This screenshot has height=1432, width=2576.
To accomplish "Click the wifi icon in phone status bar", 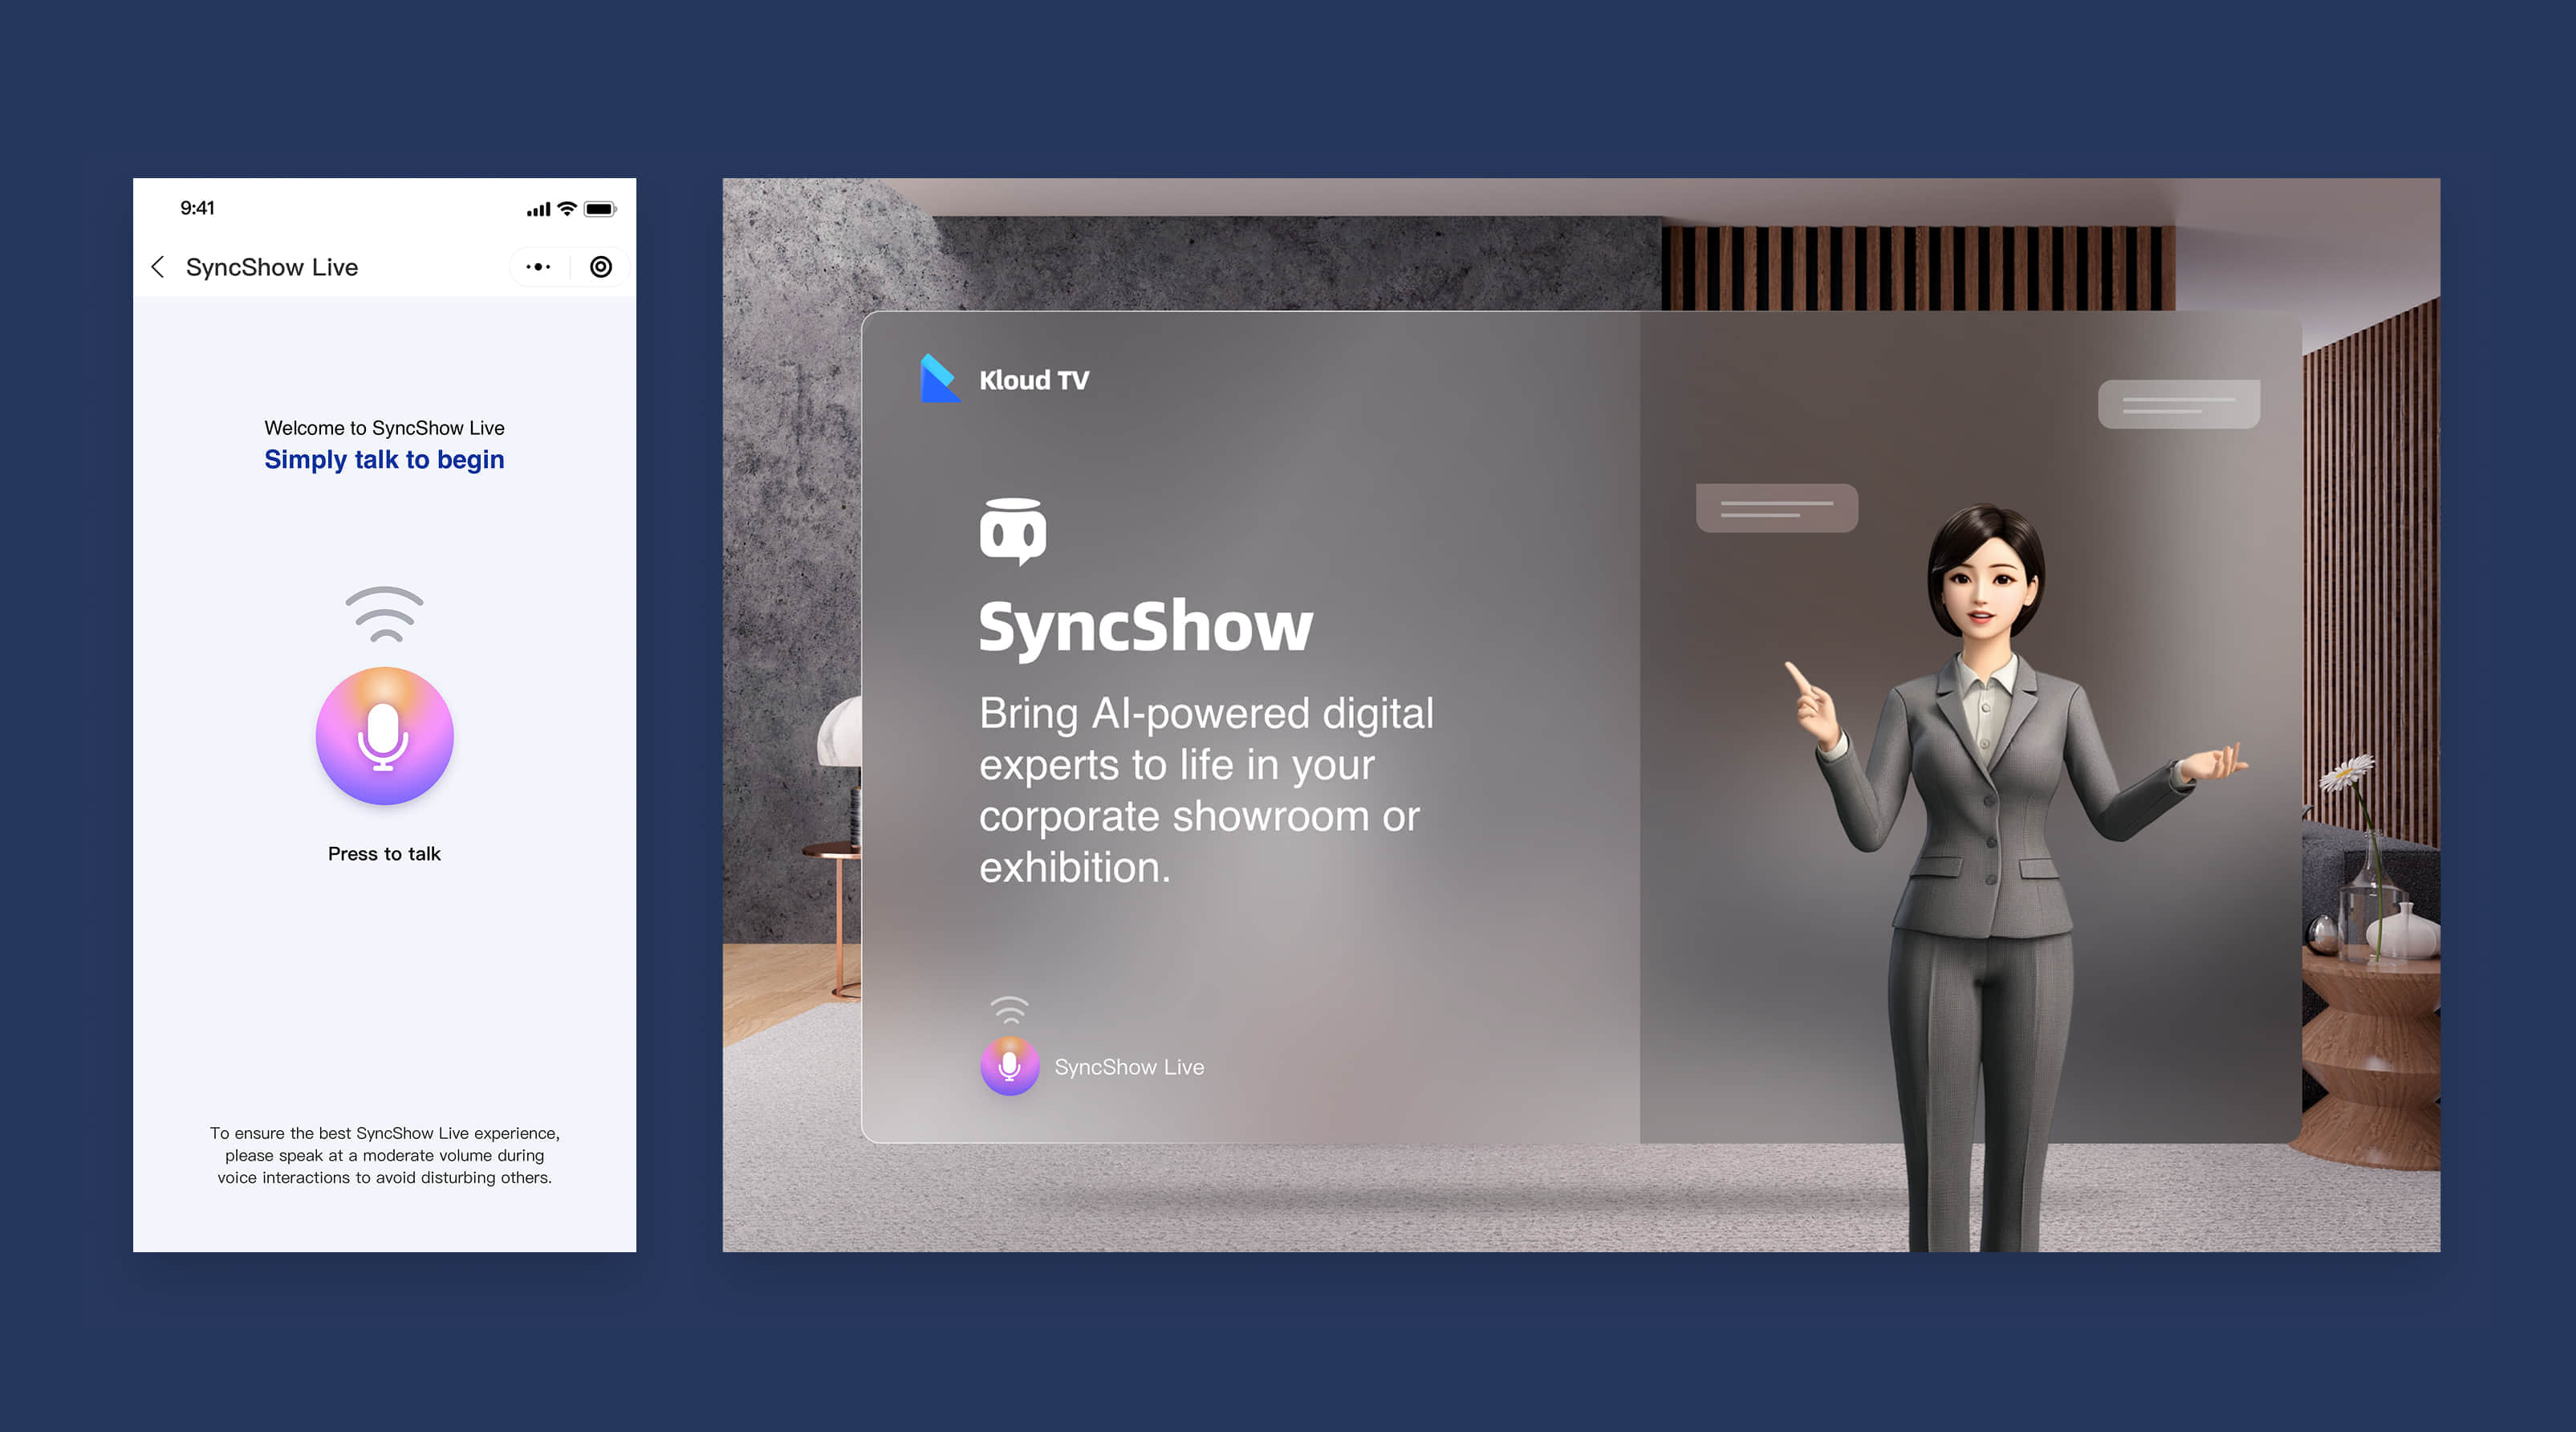I will [x=567, y=209].
